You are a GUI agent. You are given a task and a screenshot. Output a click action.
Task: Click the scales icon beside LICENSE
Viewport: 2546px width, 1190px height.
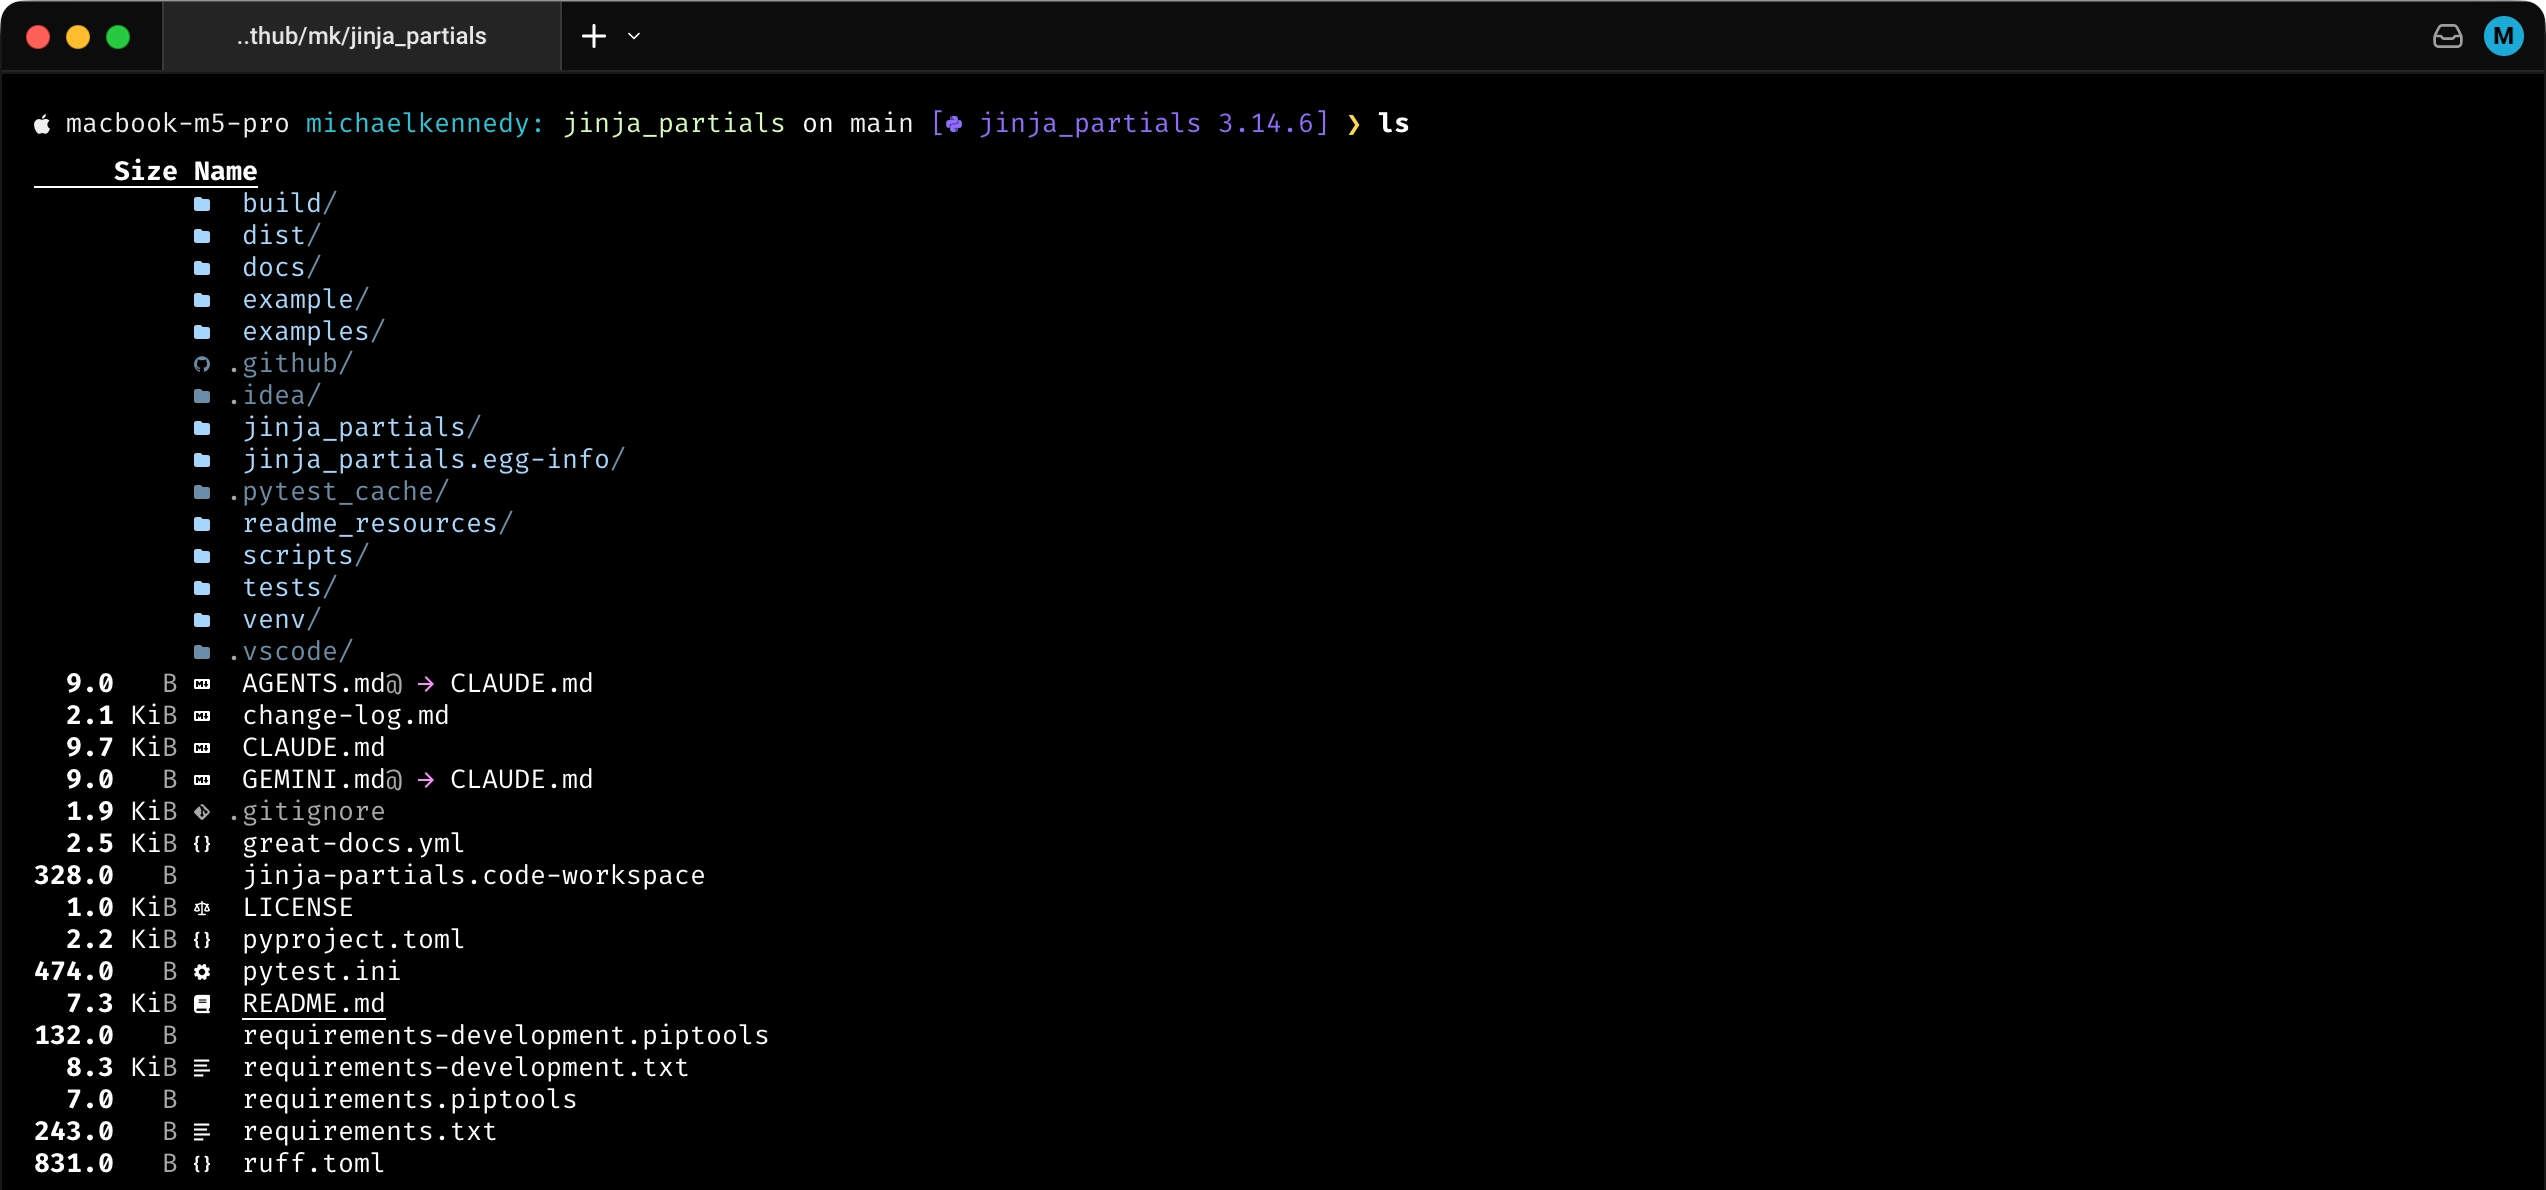(x=202, y=908)
